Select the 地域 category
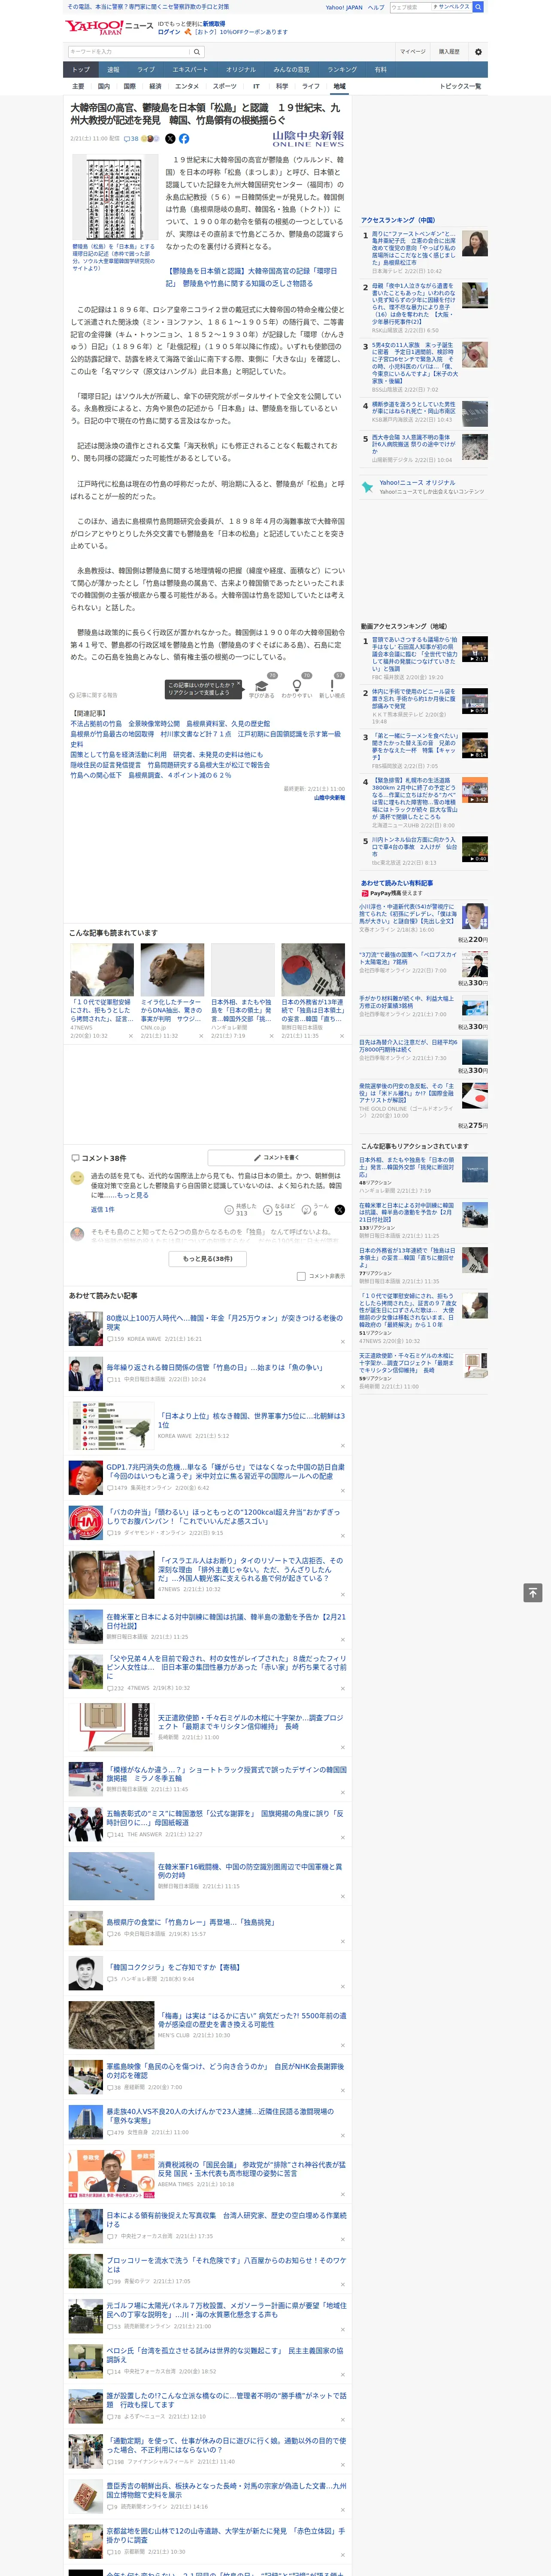 [x=340, y=86]
